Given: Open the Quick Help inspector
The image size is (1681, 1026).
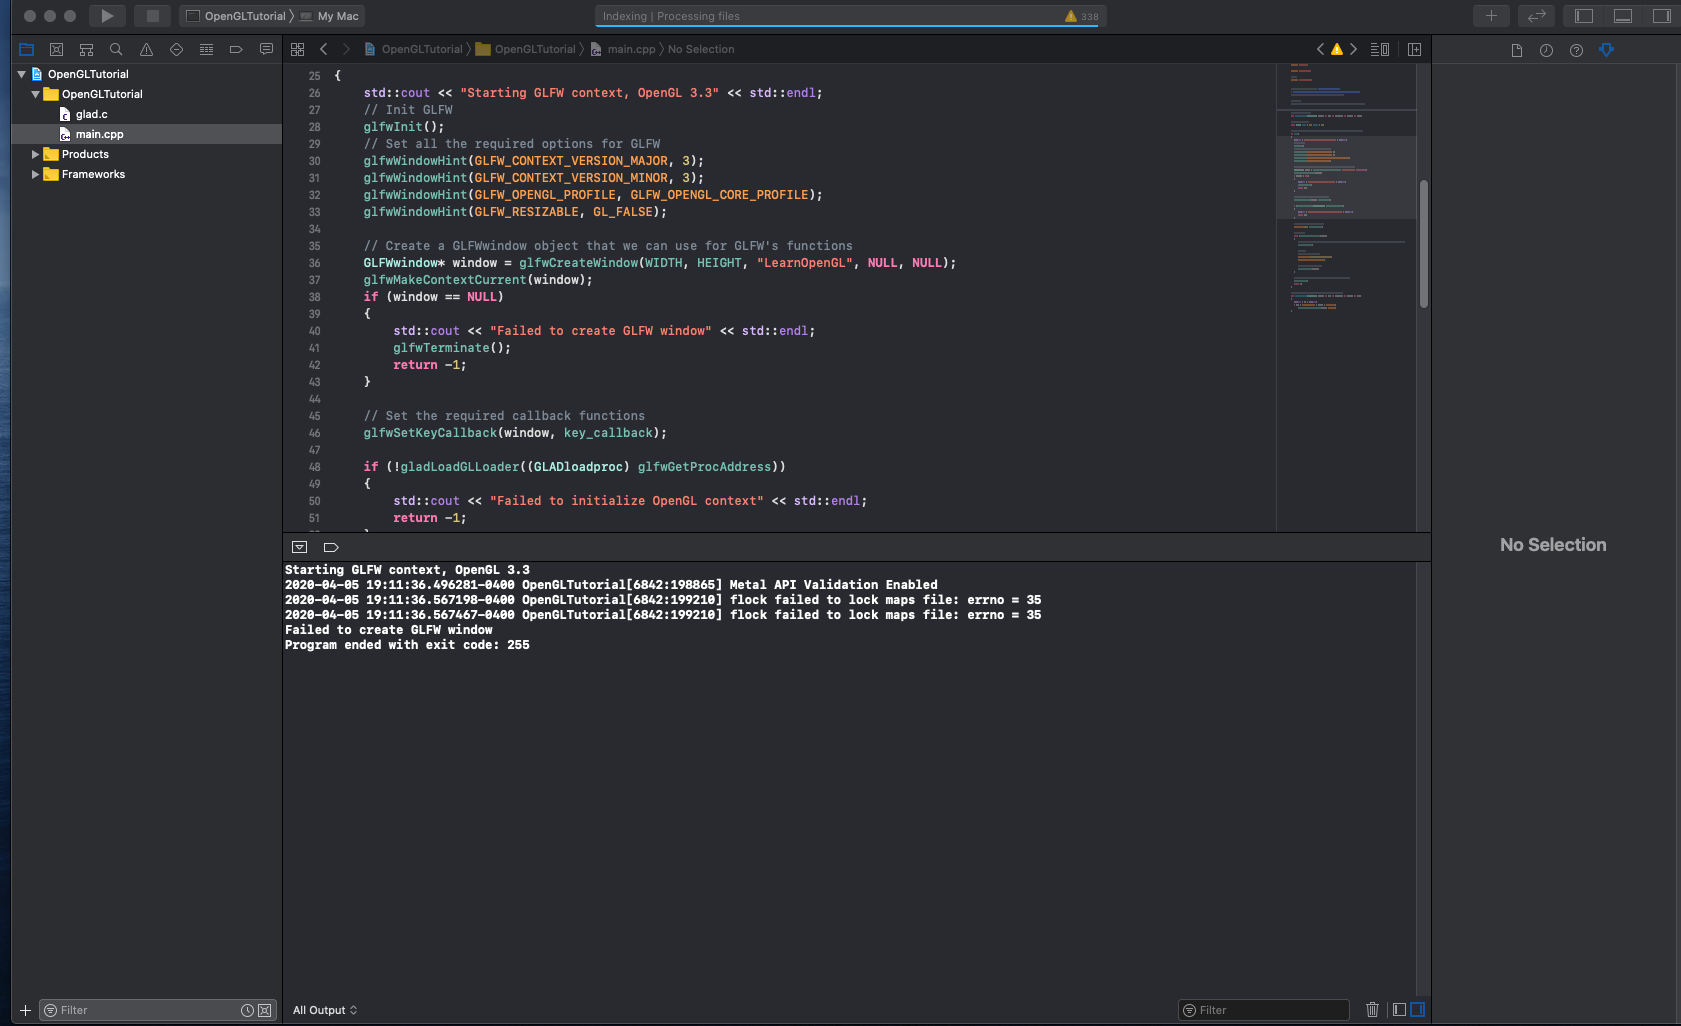Looking at the screenshot, I should pyautogui.click(x=1576, y=49).
